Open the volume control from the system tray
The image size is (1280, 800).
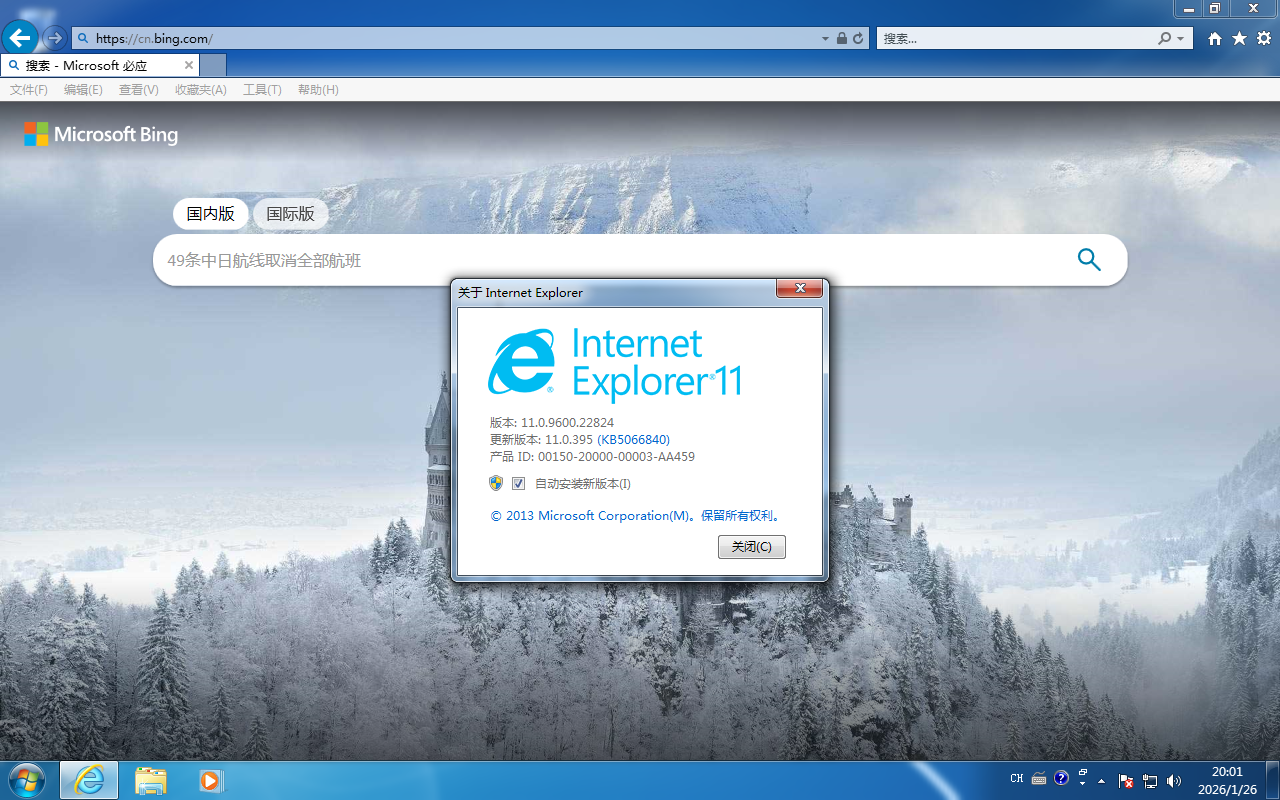click(x=1174, y=780)
